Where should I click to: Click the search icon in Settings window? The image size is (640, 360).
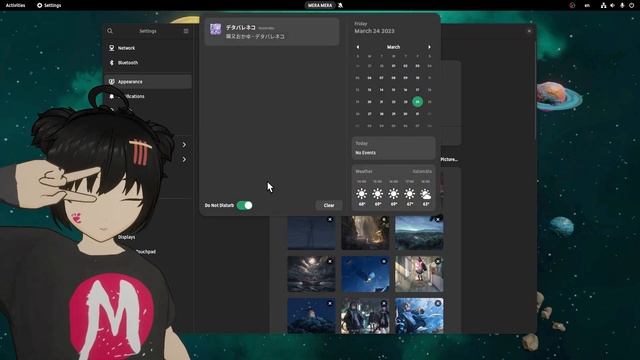point(110,31)
